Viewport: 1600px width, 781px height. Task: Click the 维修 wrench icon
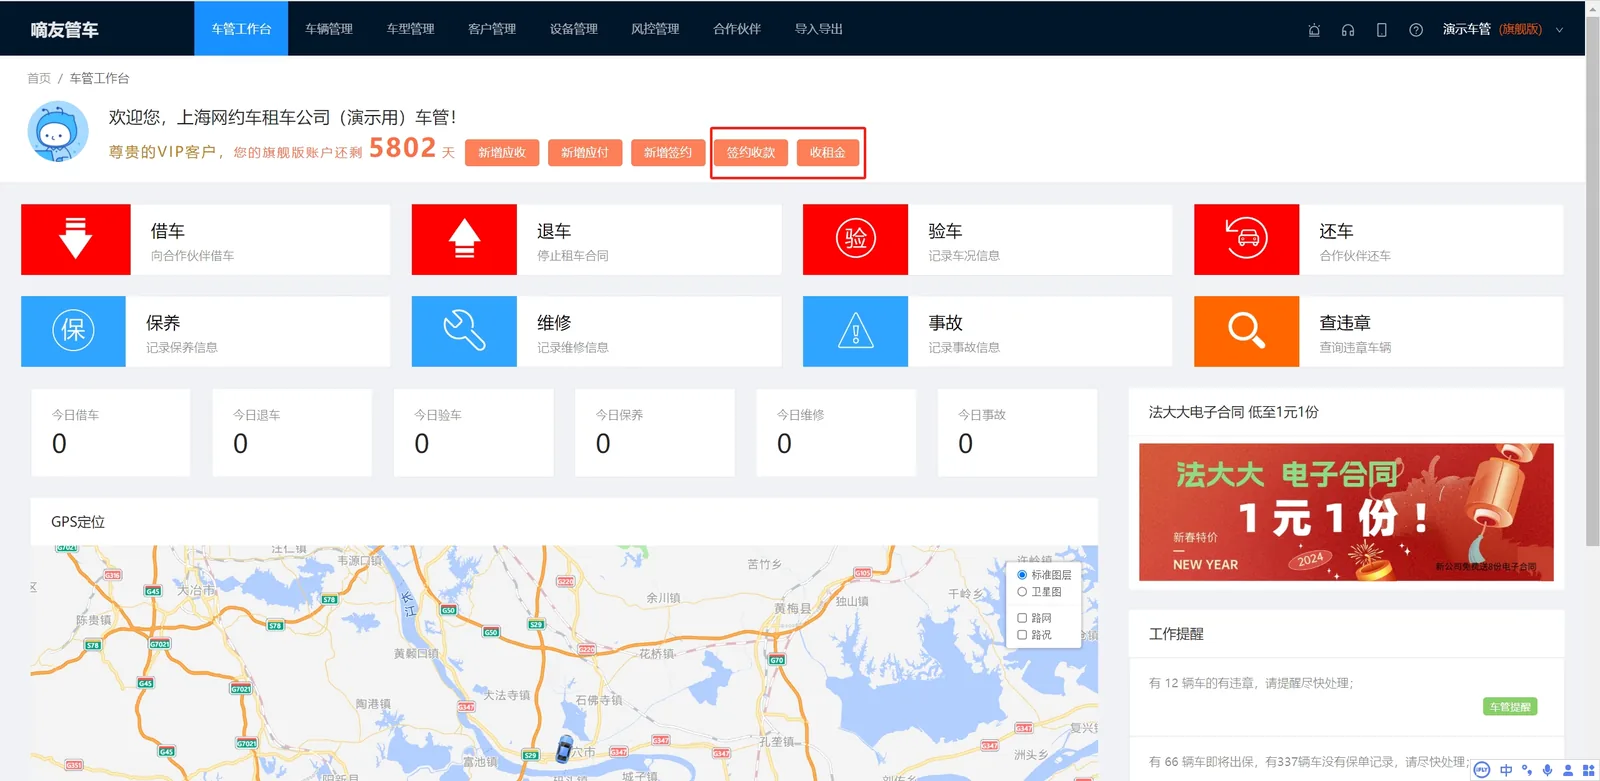(464, 331)
